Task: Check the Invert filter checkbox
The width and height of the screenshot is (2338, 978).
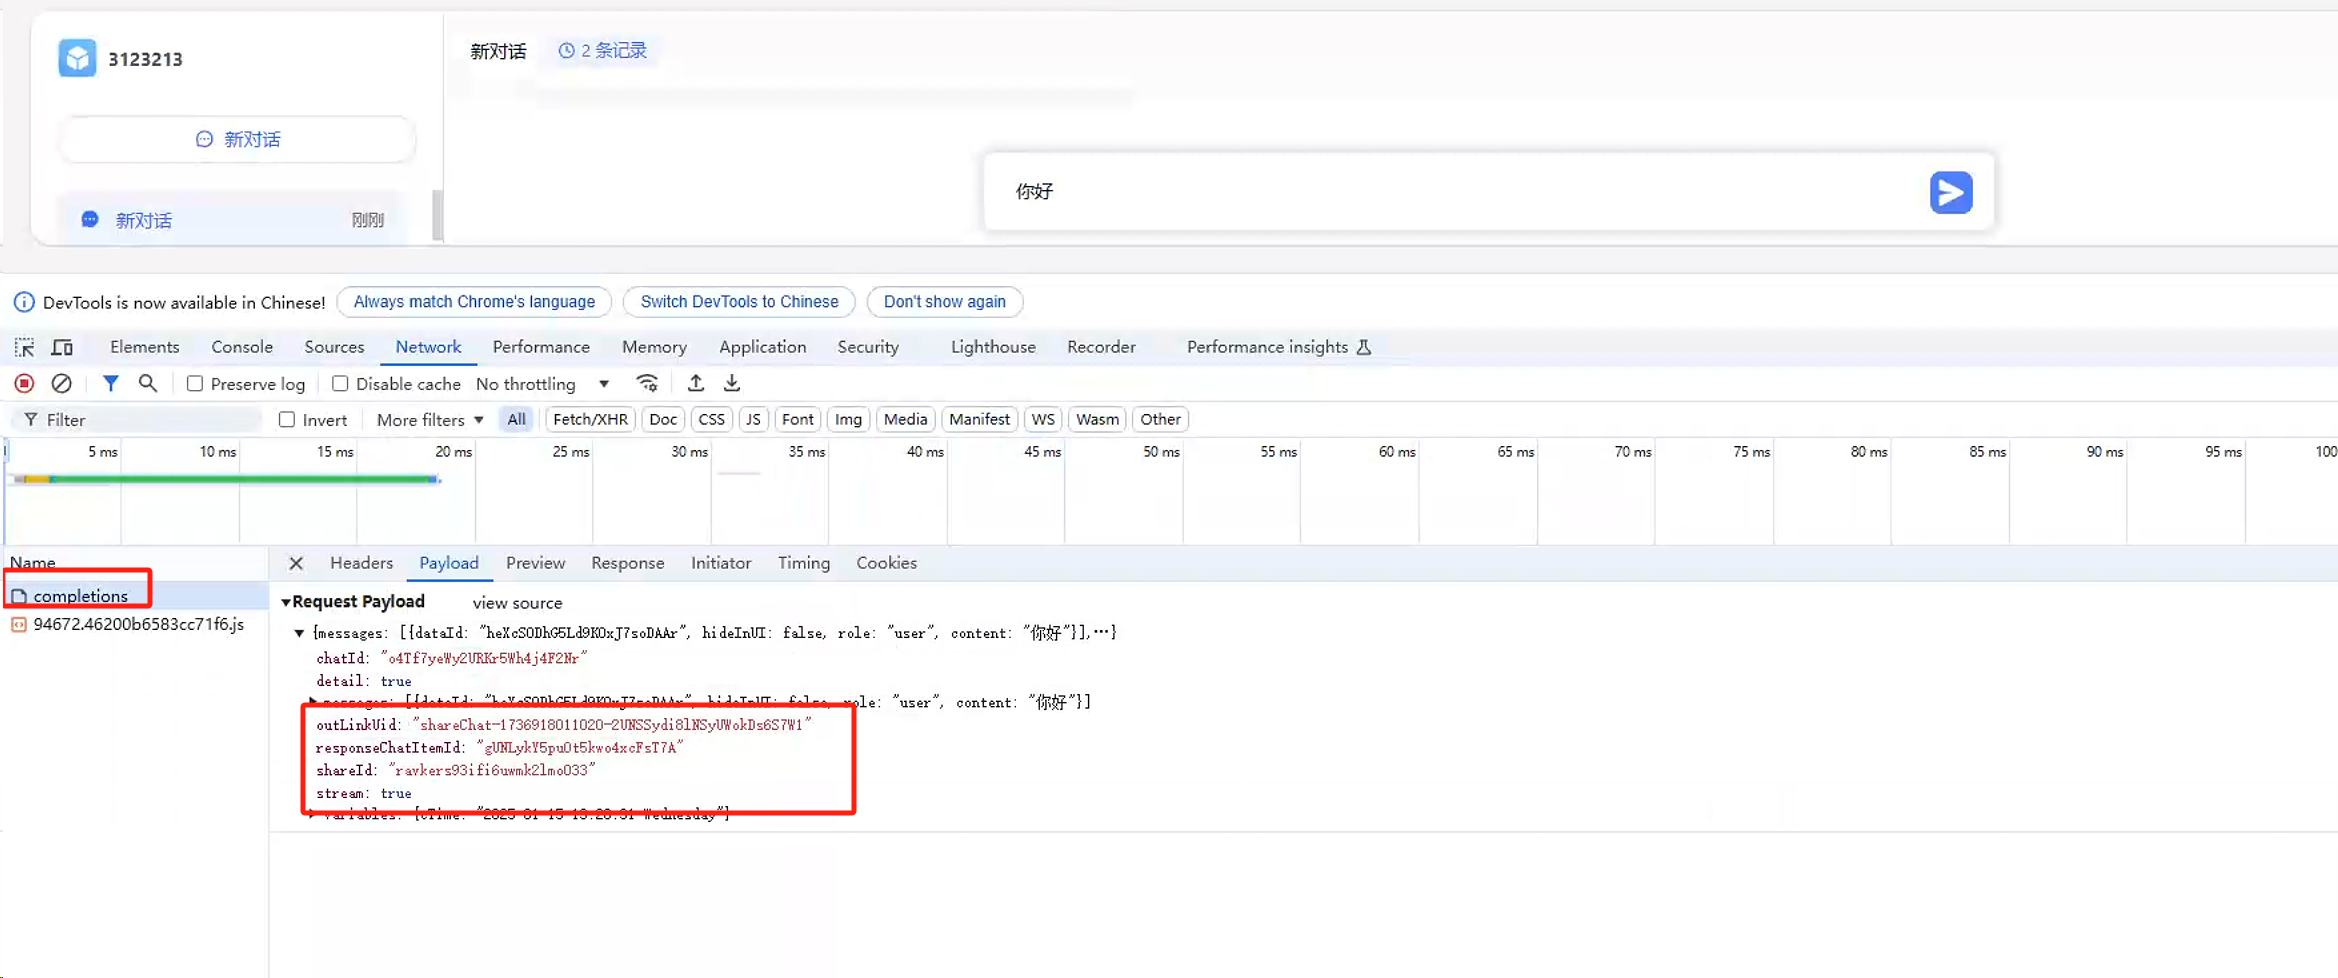Action: (287, 420)
